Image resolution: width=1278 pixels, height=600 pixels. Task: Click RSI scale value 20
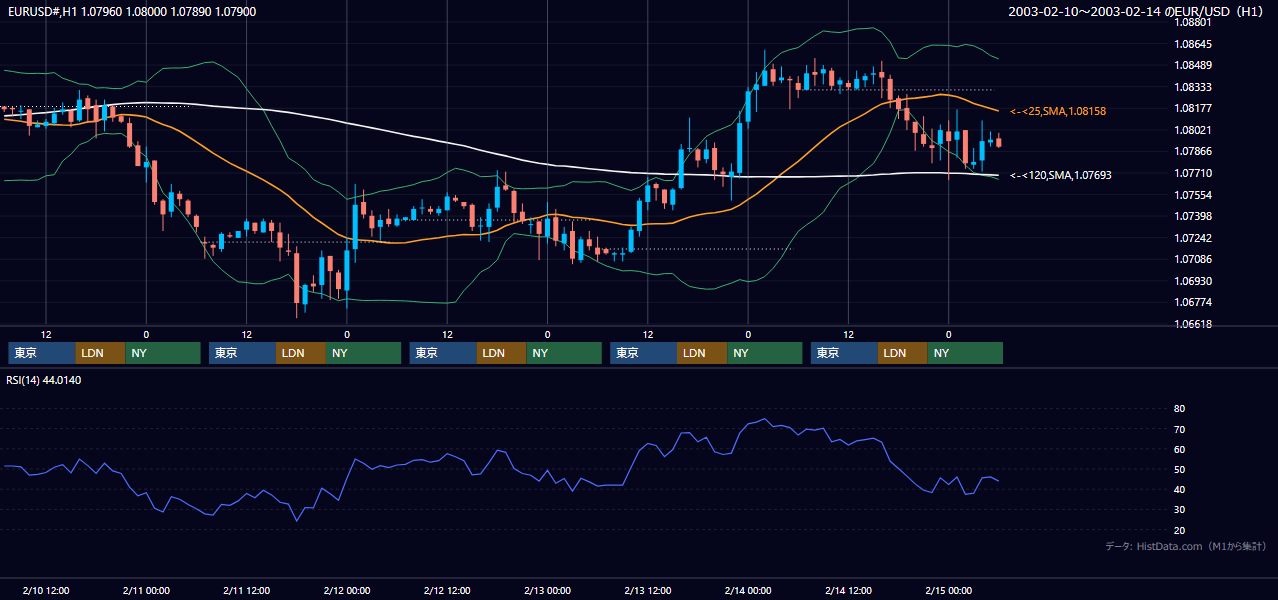(x=1179, y=530)
